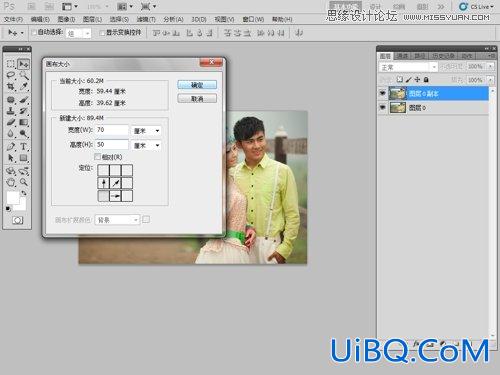Expand the layer blend mode 正常 dropdown

[408, 67]
